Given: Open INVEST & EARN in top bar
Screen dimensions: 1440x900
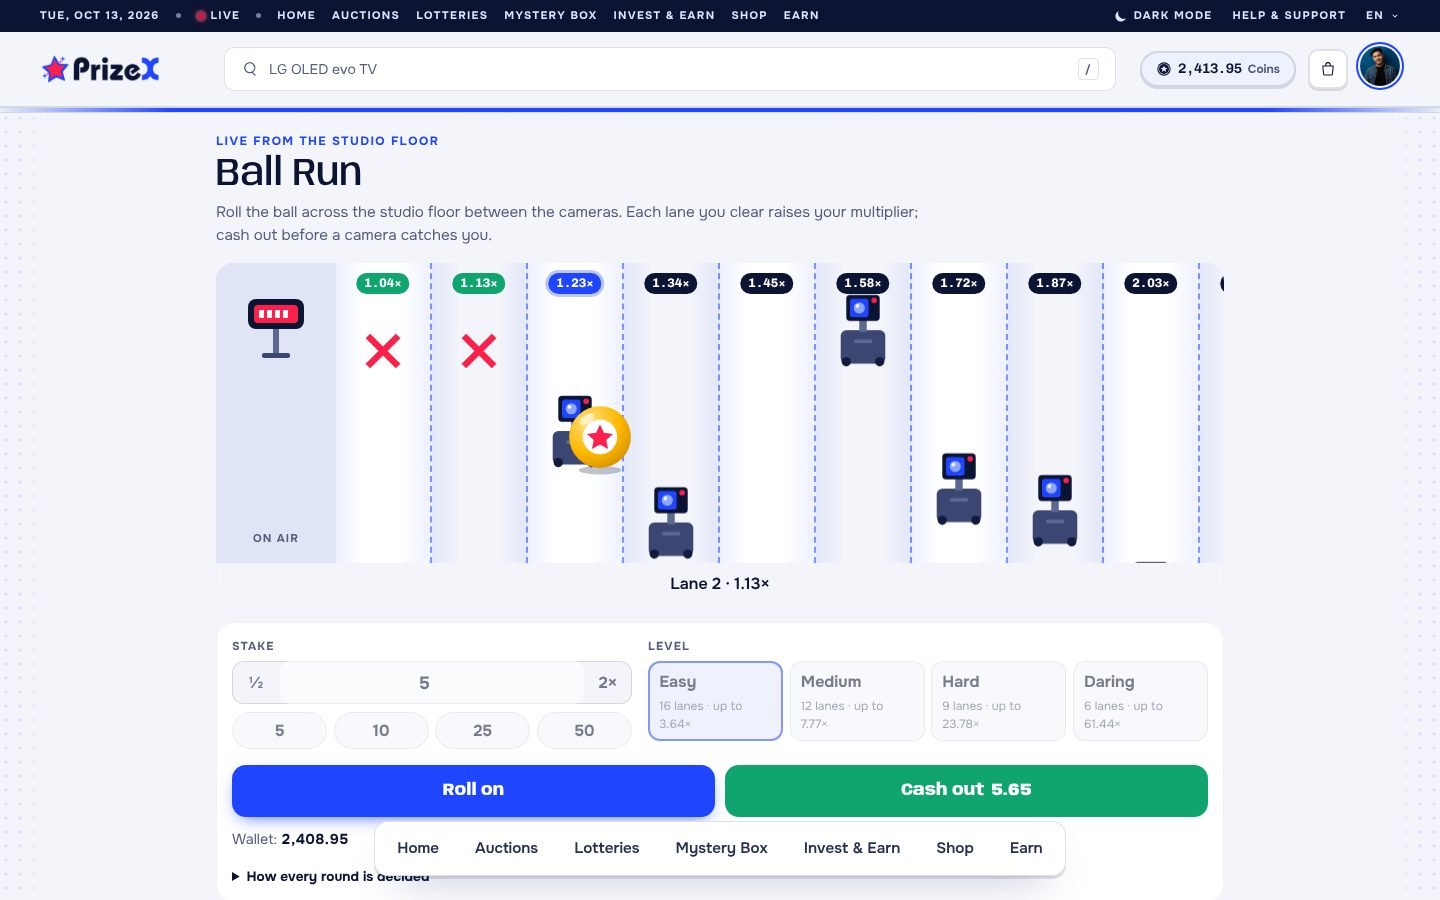Looking at the screenshot, I should 664,16.
